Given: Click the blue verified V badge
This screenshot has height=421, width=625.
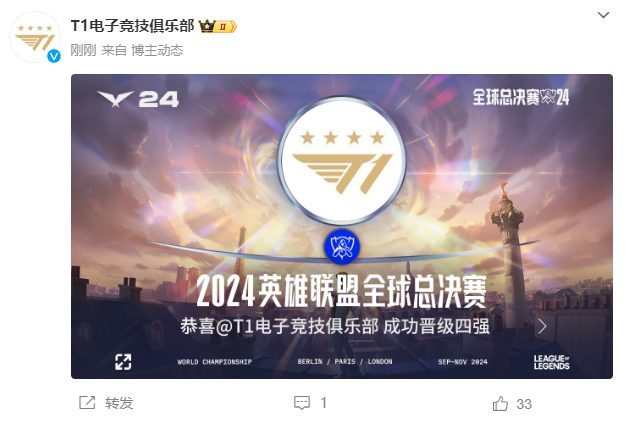Looking at the screenshot, I should coord(54,56).
